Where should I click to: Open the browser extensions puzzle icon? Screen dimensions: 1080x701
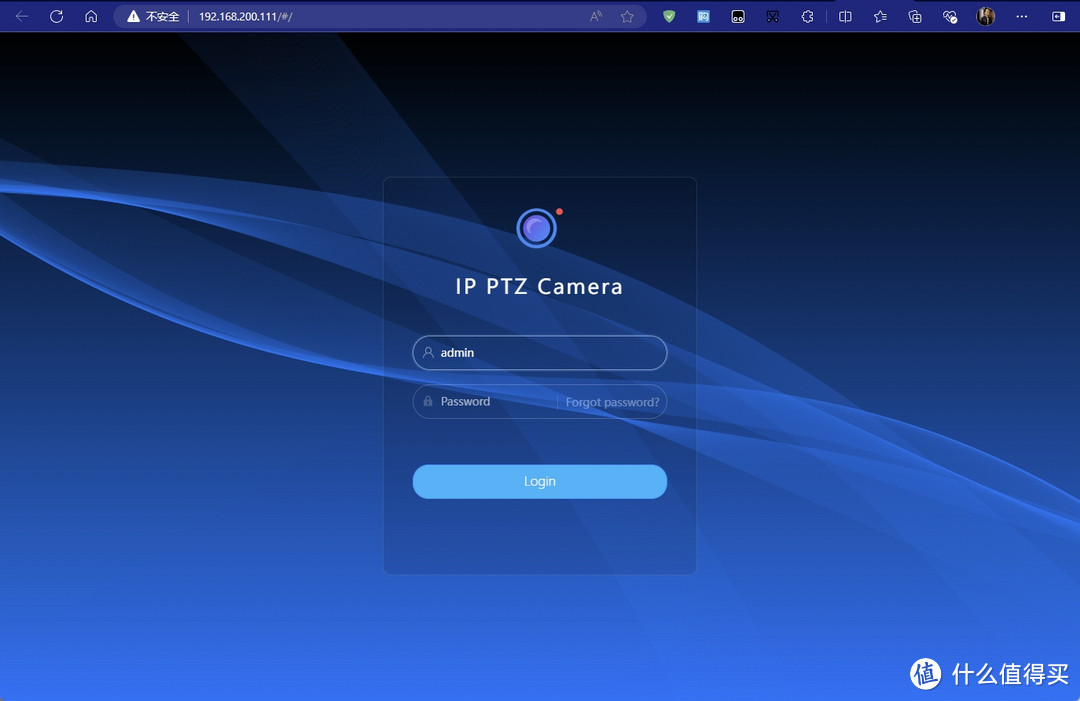click(808, 16)
